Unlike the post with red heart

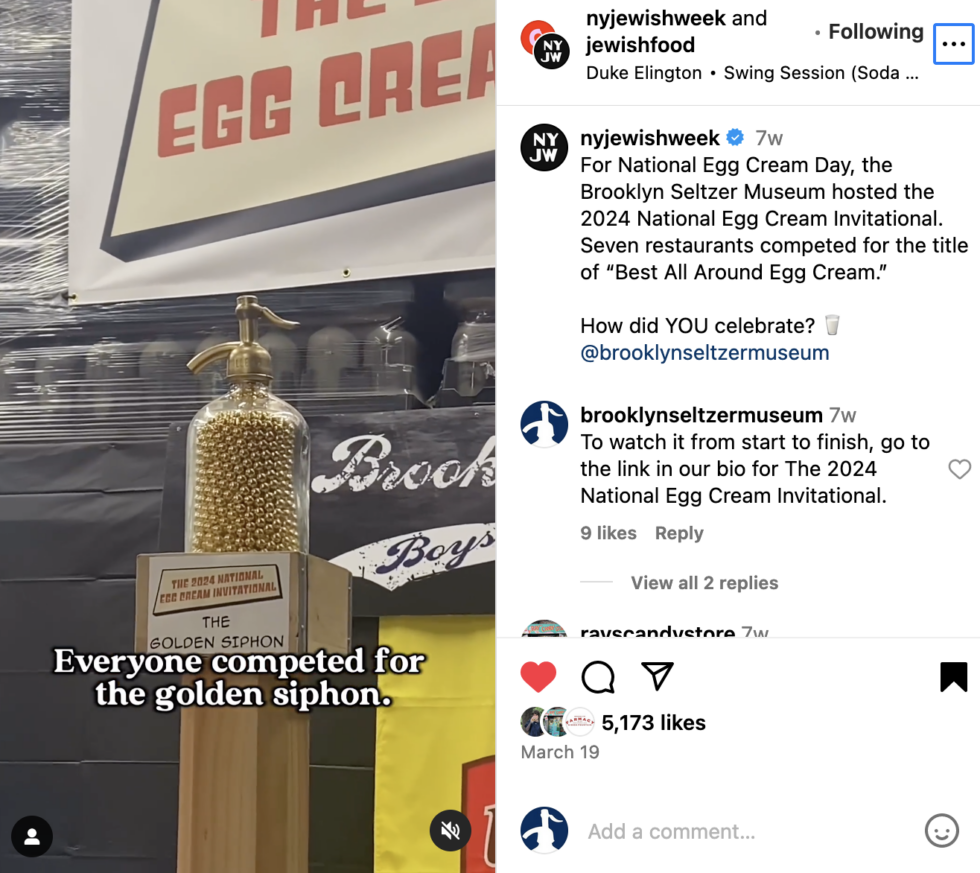(538, 676)
